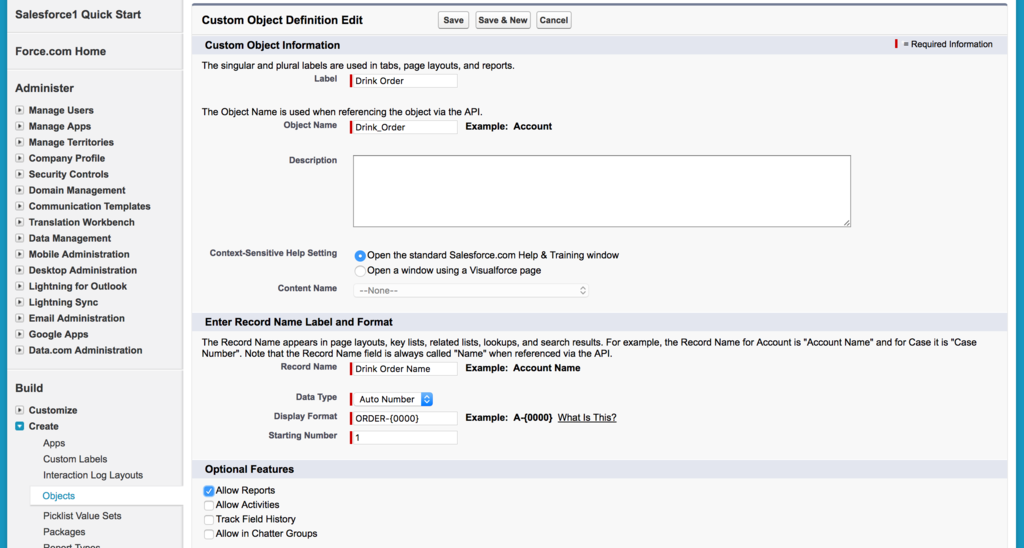The image size is (1024, 548).
Task: Expand the Data.com Administration arrow
Action: 20,350
